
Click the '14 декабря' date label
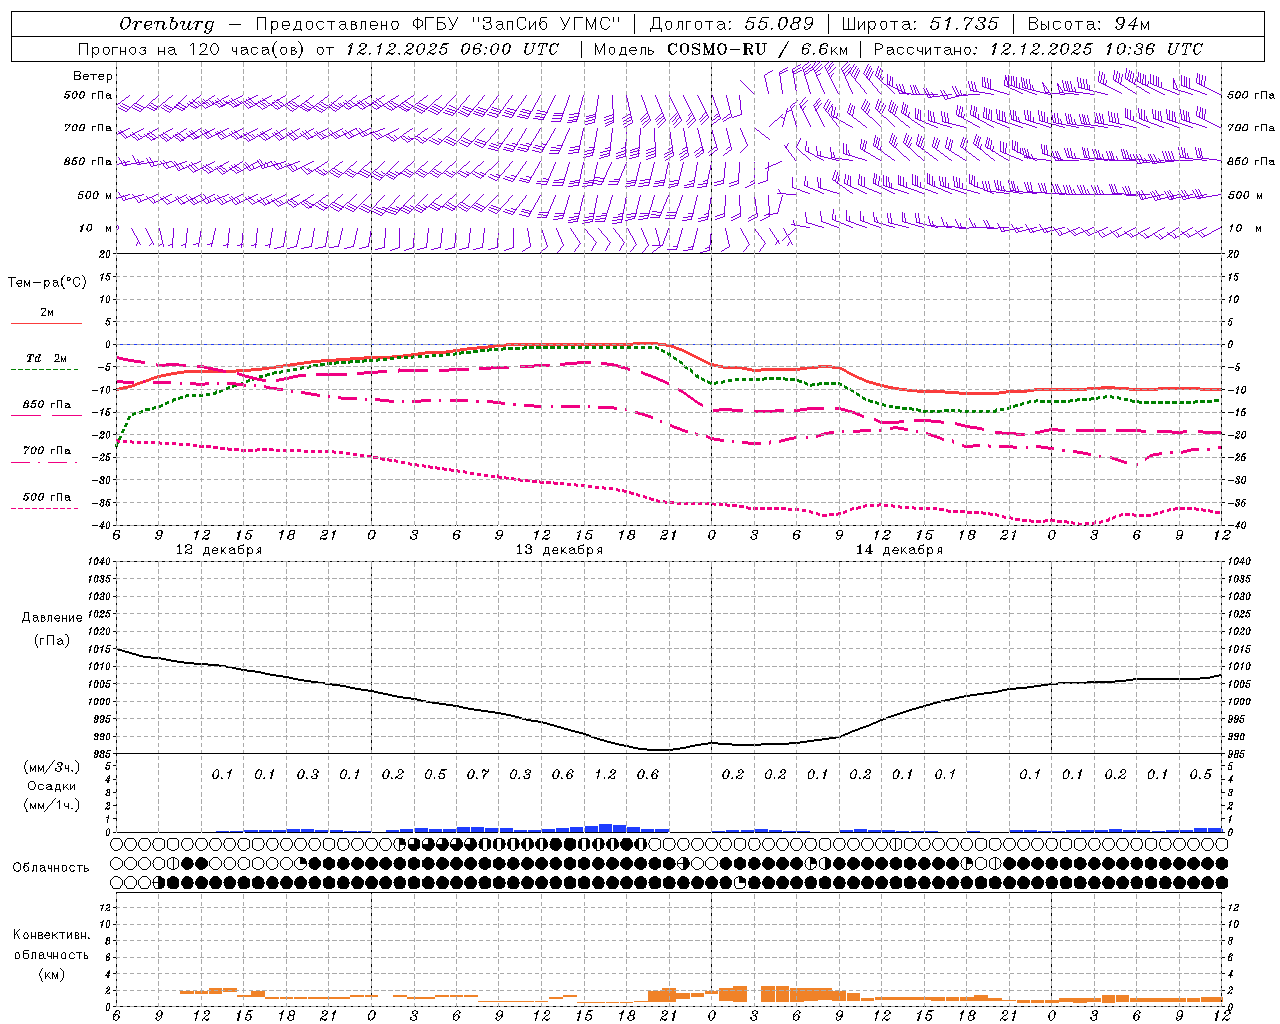899,550
